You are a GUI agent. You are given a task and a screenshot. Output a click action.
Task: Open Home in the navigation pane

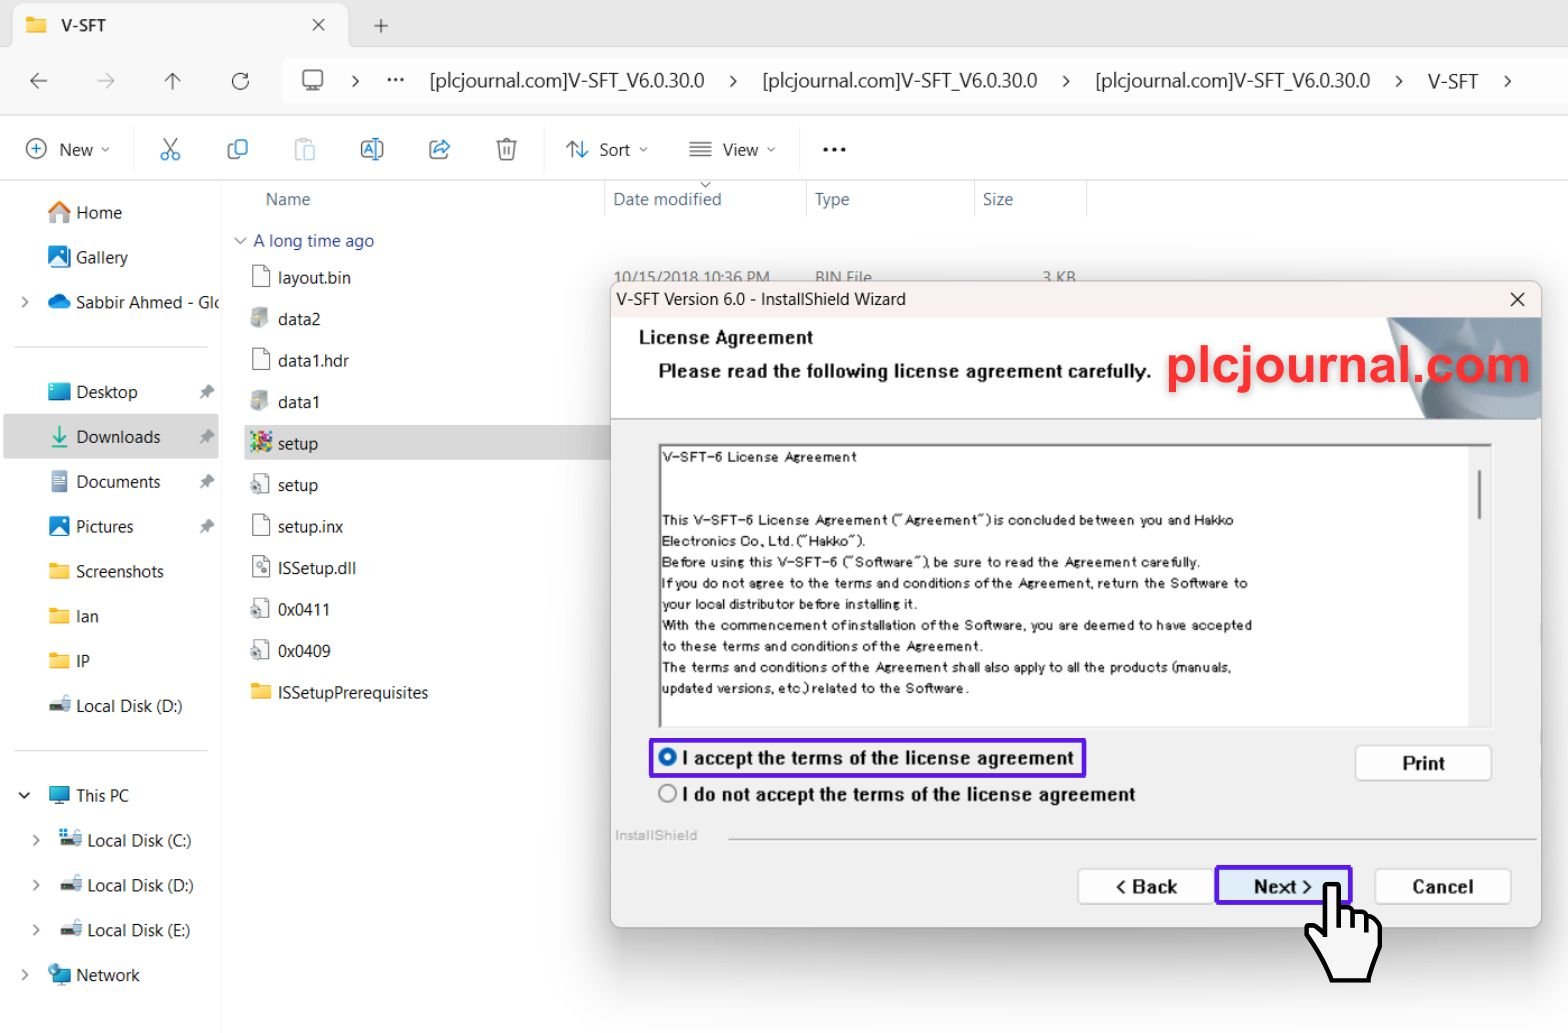(85, 212)
